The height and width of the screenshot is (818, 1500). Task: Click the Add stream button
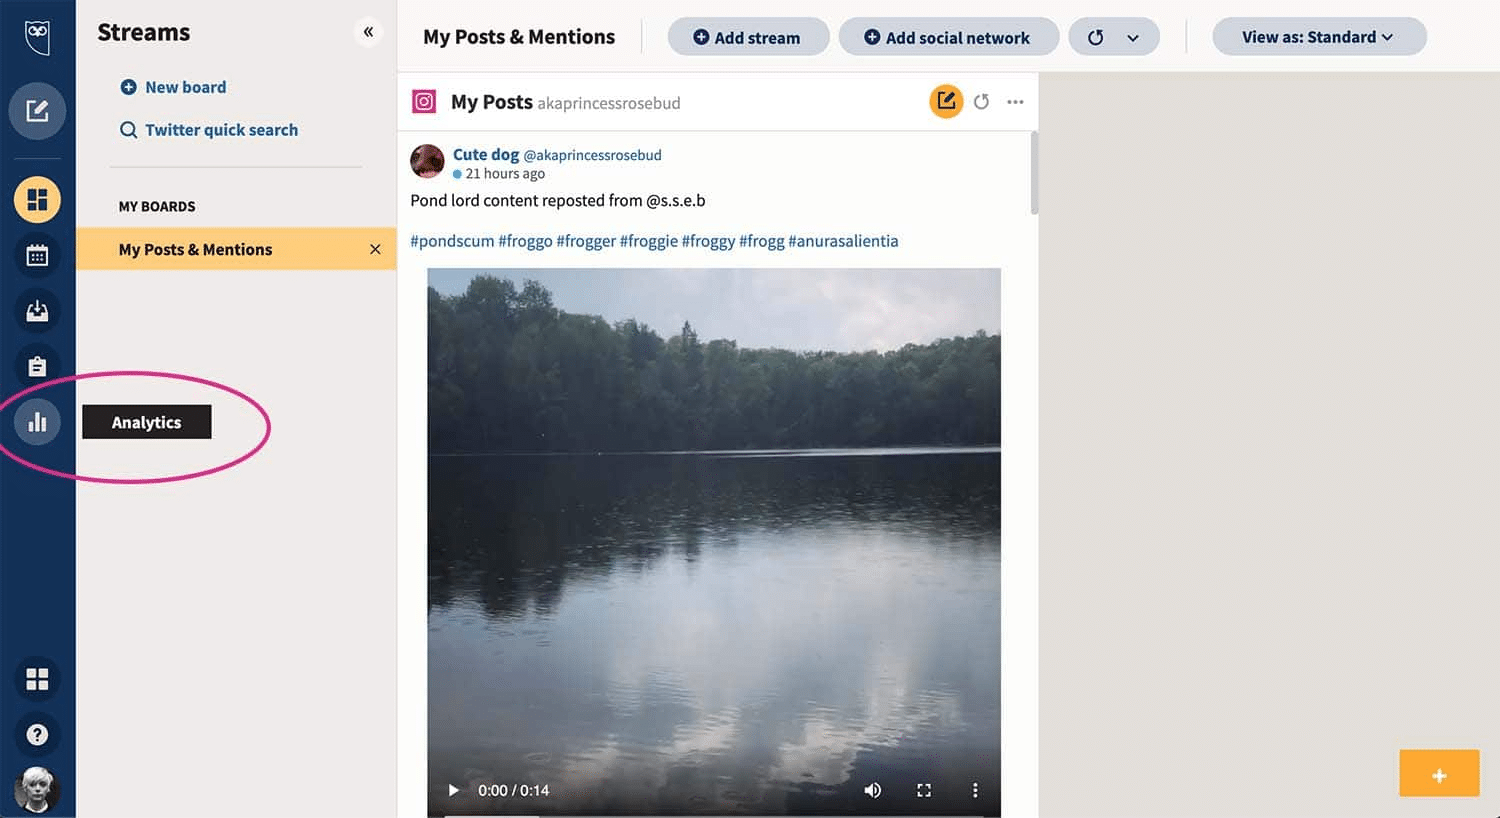[748, 37]
